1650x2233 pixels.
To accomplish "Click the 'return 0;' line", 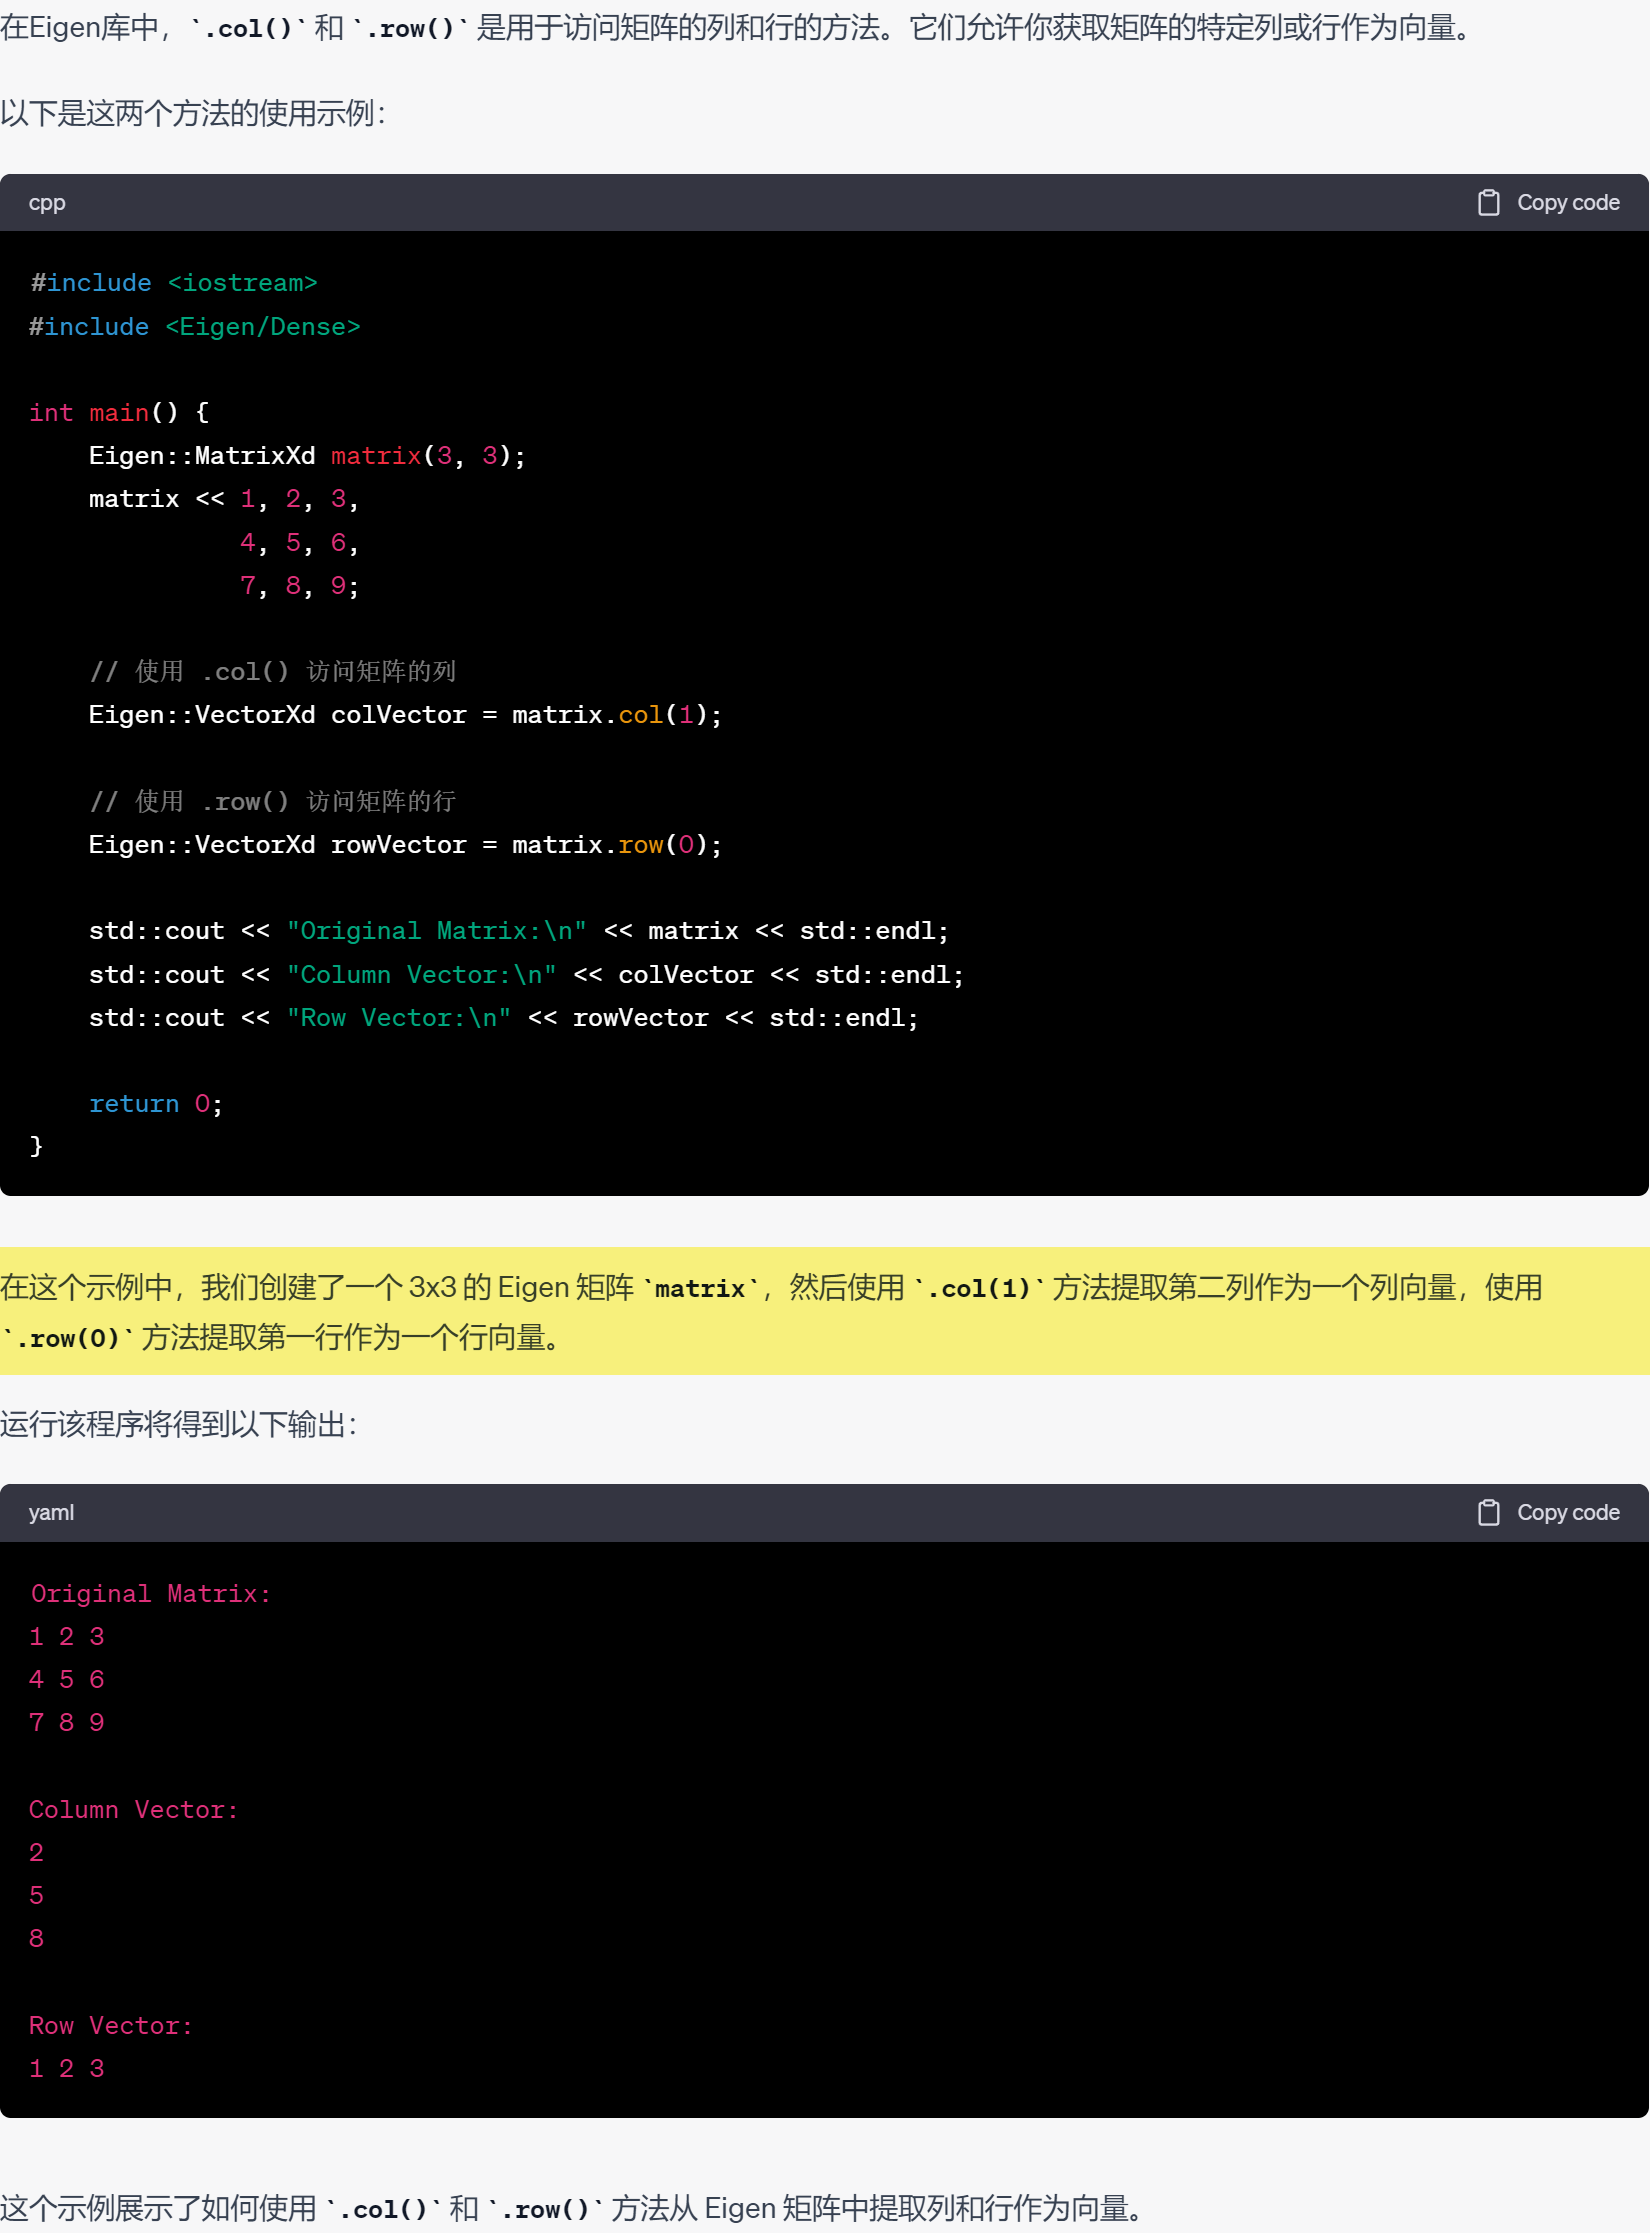I will click(x=156, y=1104).
